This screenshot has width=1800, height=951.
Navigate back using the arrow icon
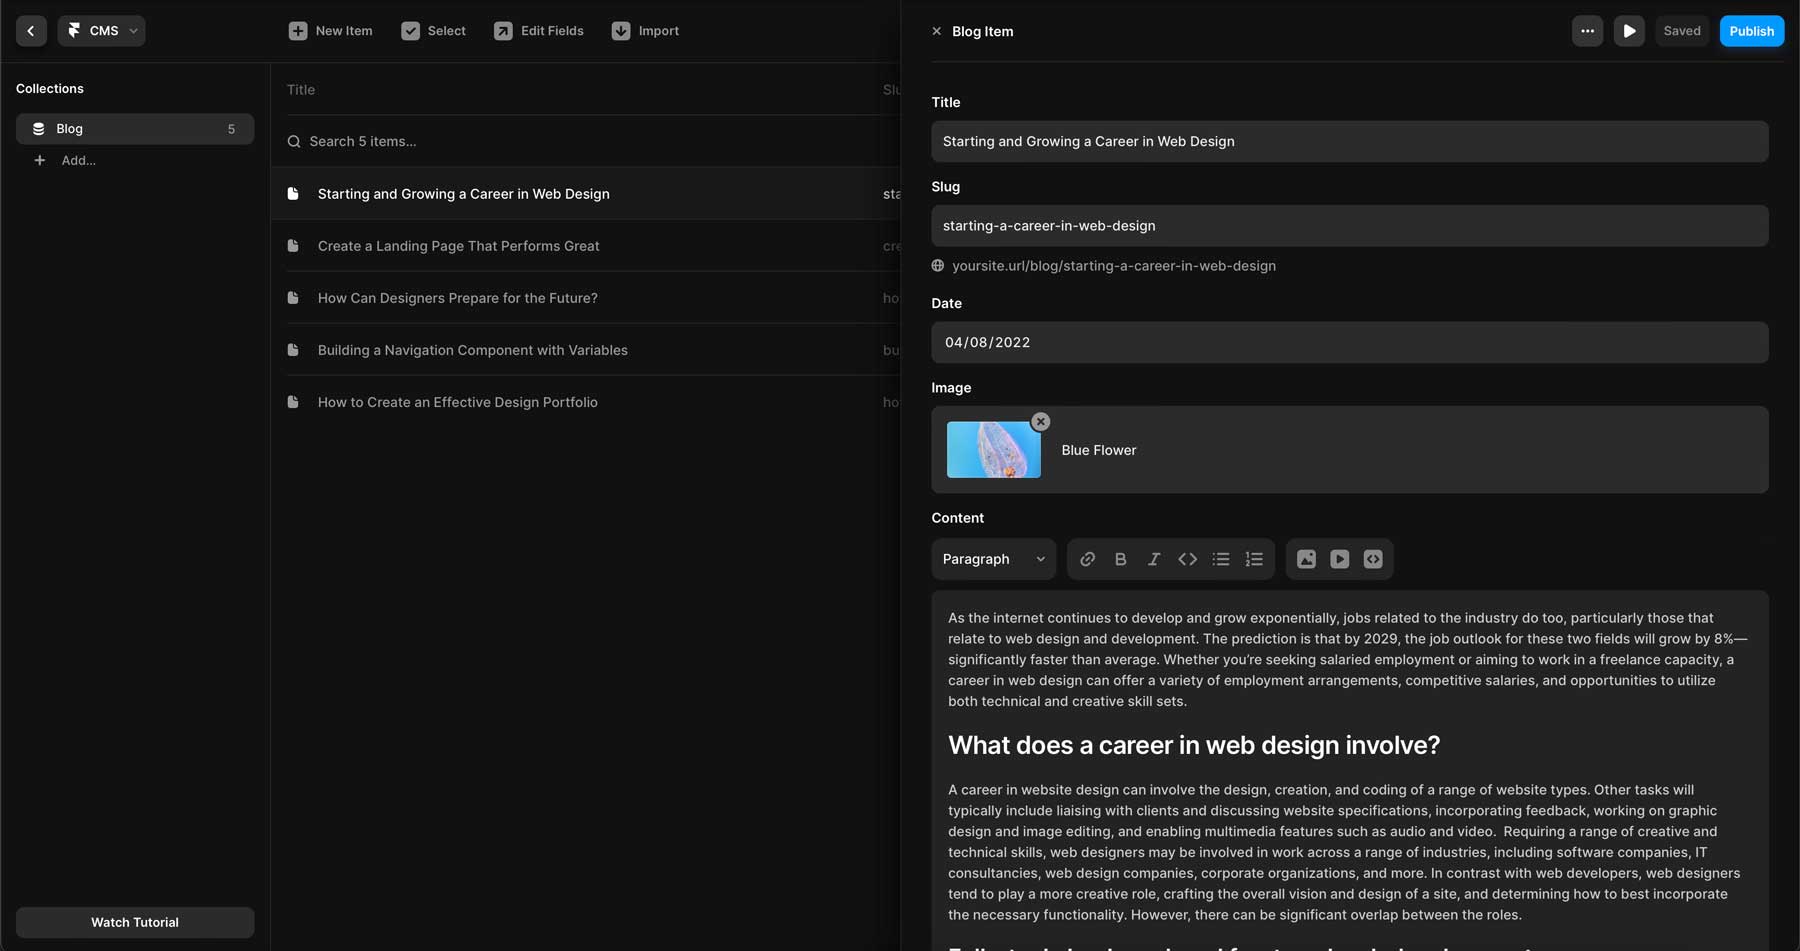(x=31, y=31)
